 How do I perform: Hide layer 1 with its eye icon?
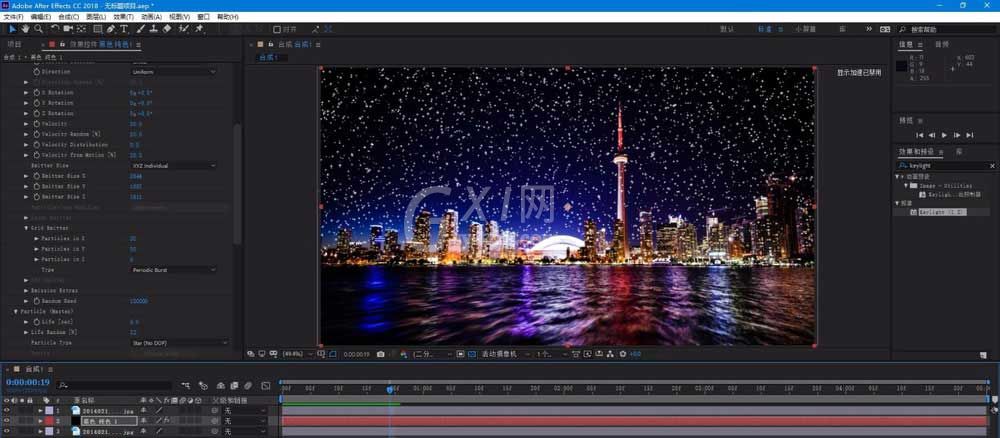click(x=7, y=411)
